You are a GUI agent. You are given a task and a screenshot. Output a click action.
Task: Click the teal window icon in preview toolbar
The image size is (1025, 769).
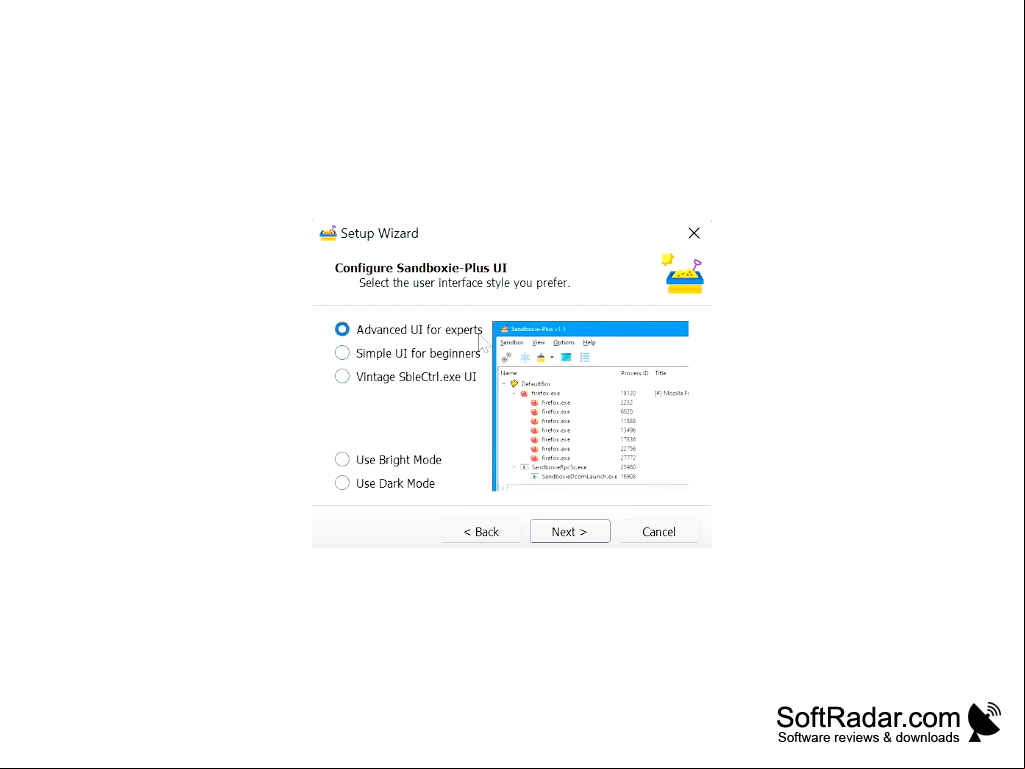point(566,357)
